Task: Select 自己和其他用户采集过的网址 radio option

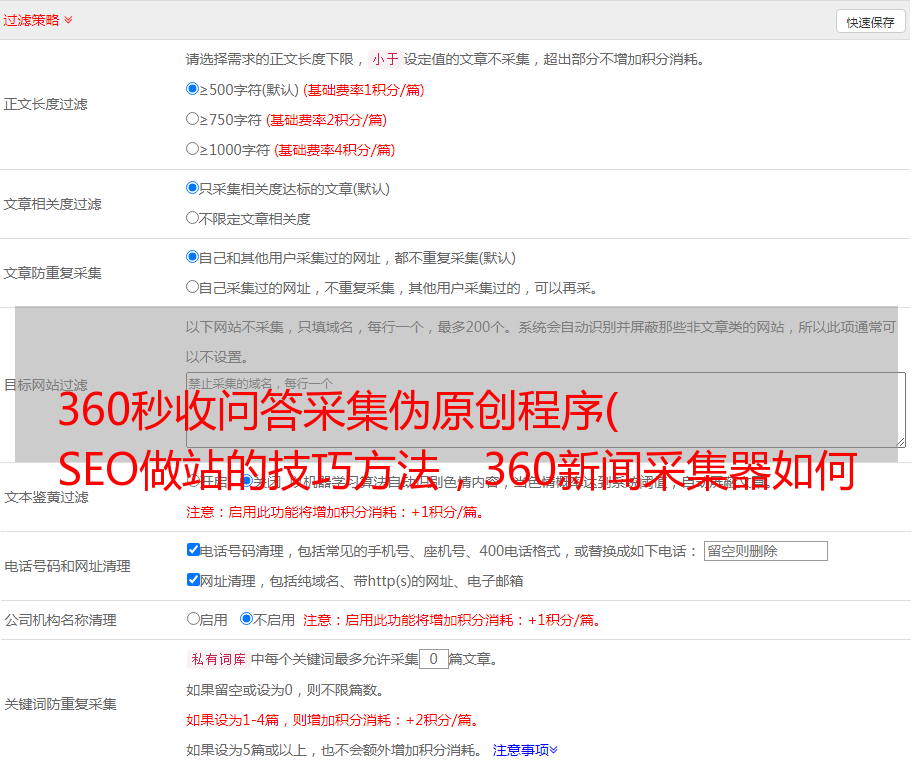Action: (192, 257)
